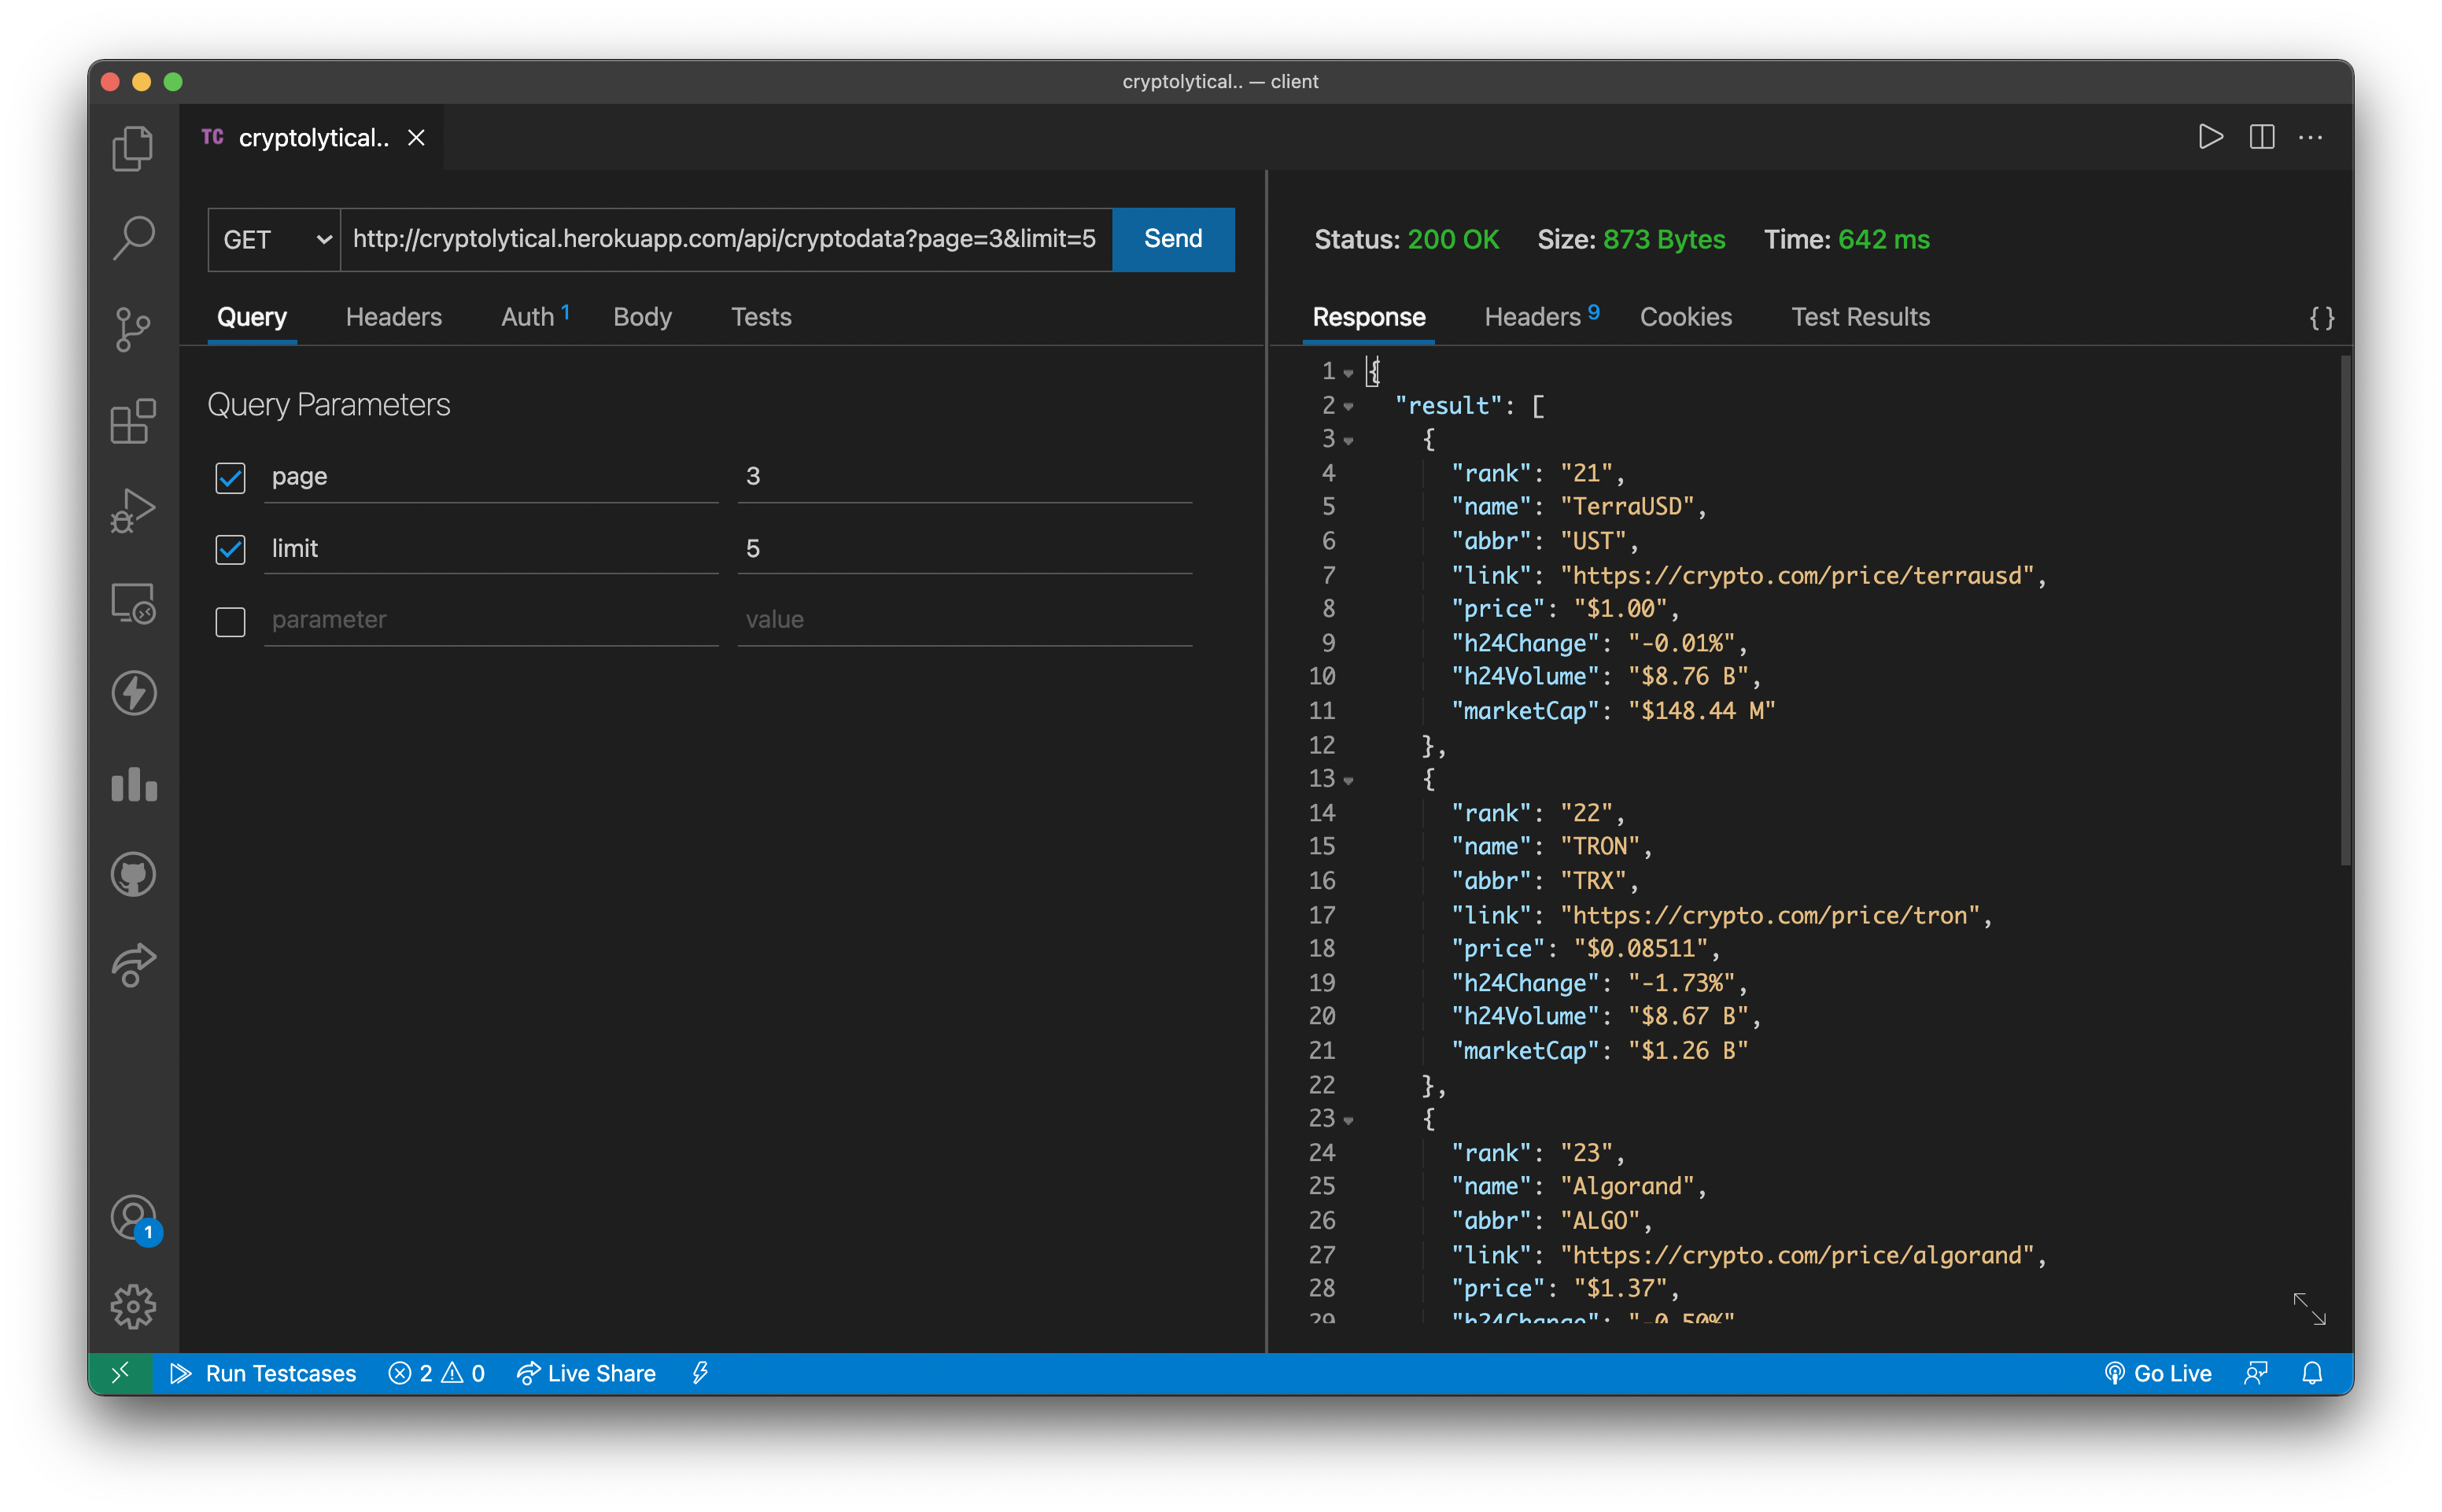Click the lightning icon in status bar
The height and width of the screenshot is (1512, 2442).
700,1374
